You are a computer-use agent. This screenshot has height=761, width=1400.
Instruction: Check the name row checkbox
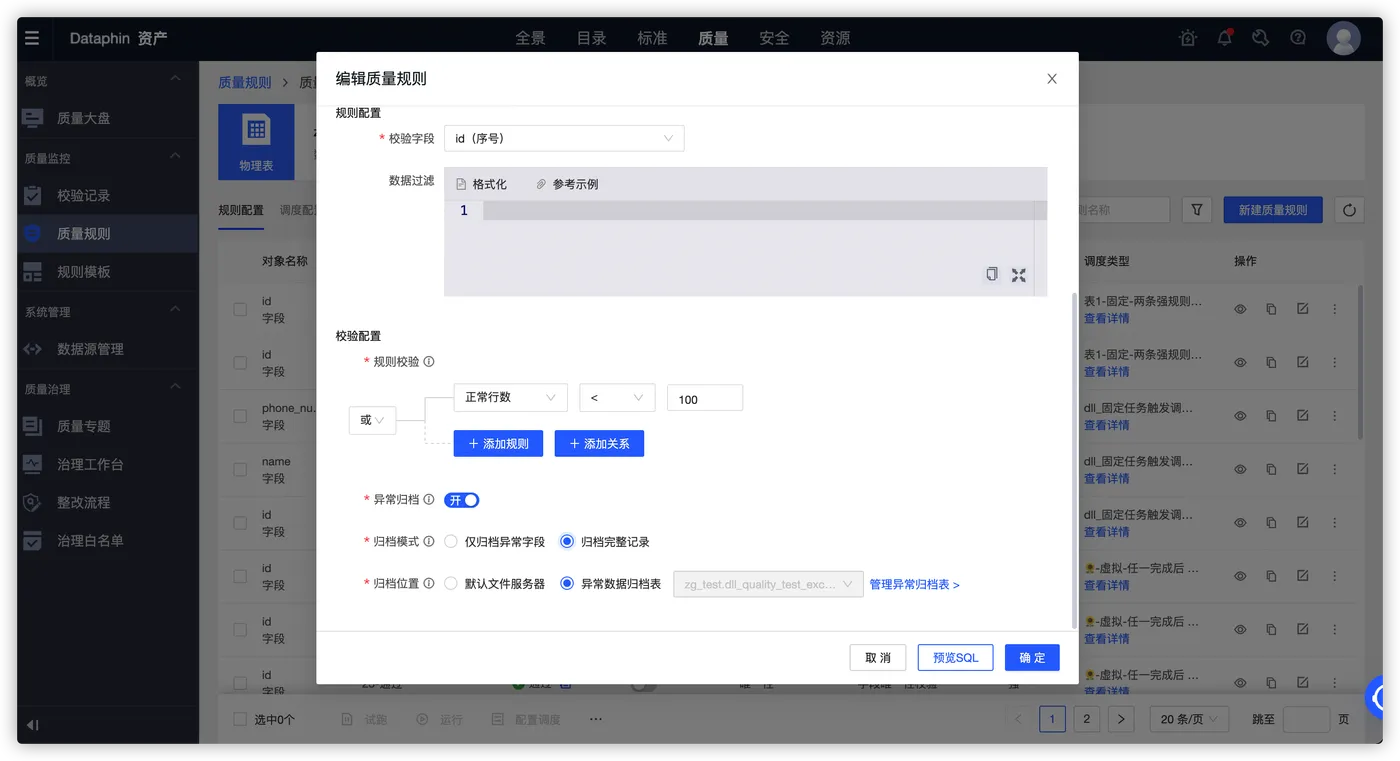pyautogui.click(x=240, y=470)
